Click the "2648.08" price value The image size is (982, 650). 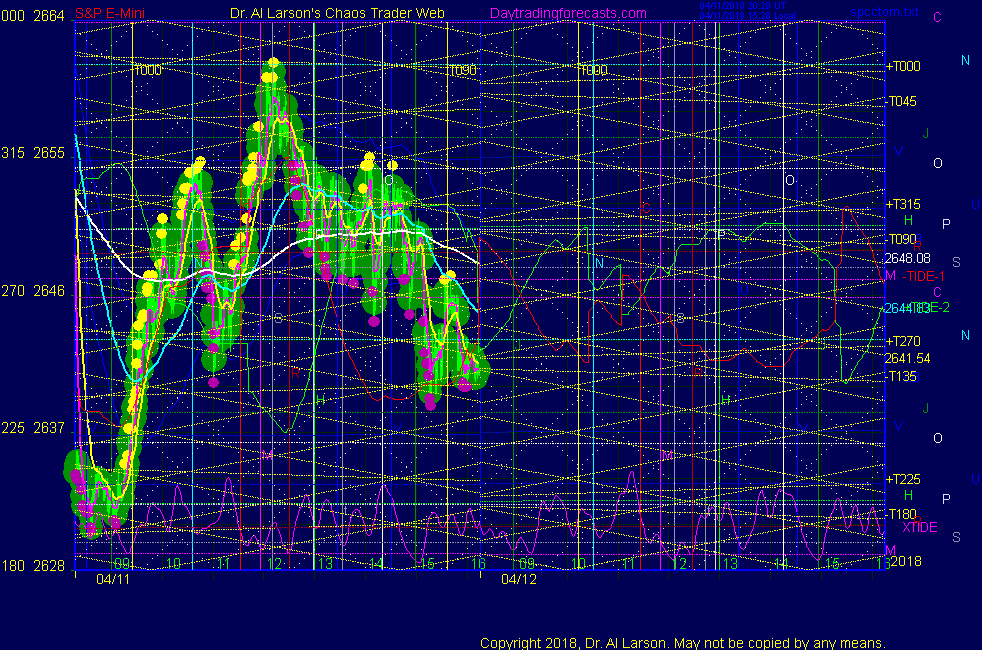pyautogui.click(x=907, y=258)
